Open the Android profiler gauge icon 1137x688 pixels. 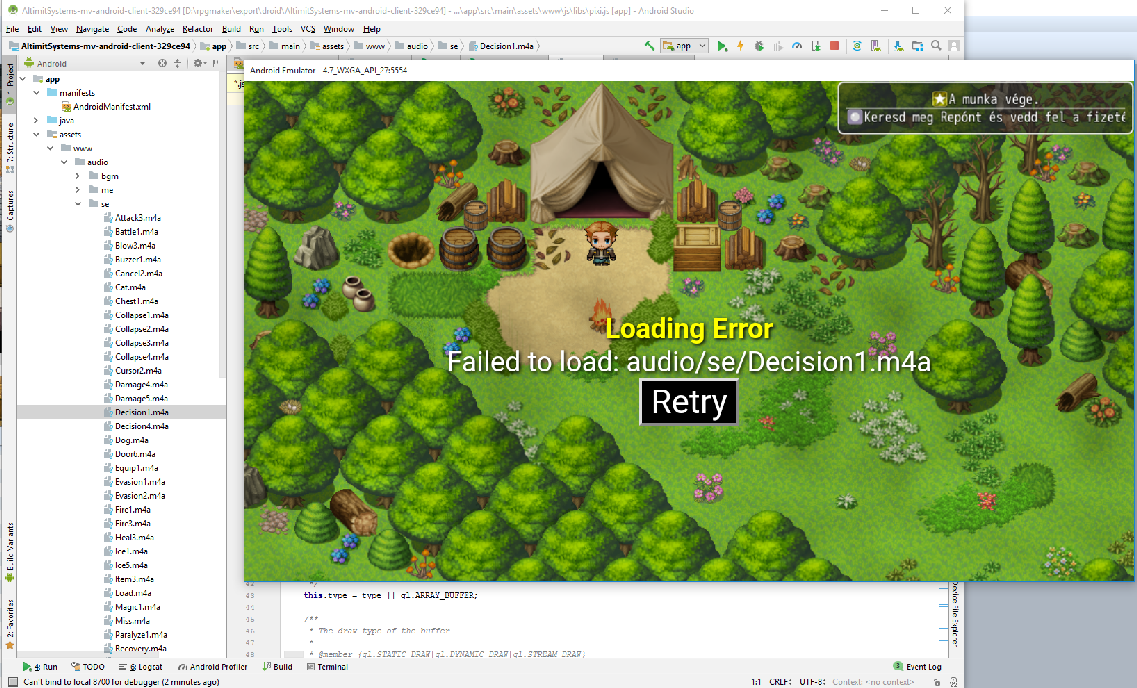coord(797,46)
